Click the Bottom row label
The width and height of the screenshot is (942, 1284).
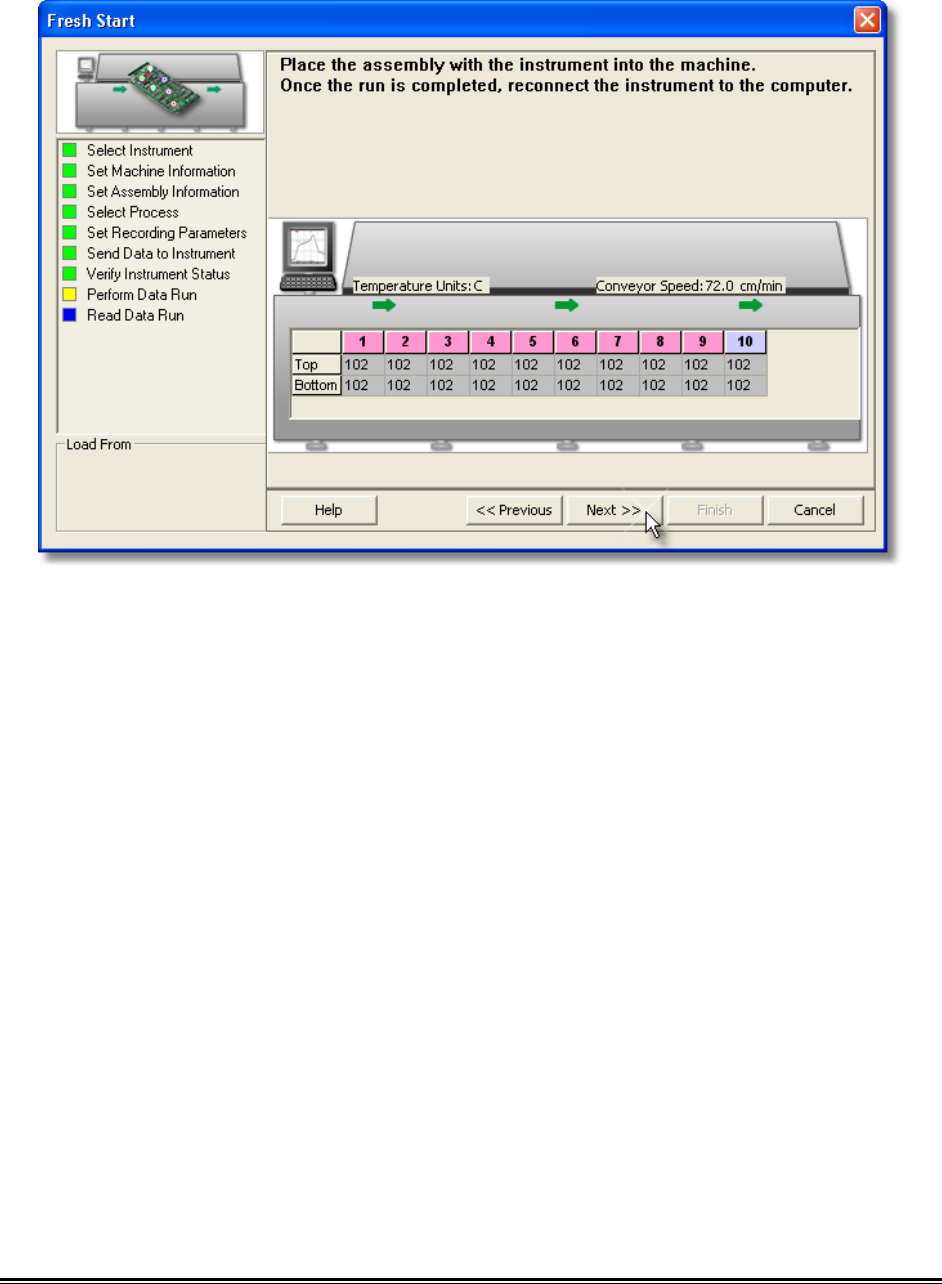coord(316,385)
